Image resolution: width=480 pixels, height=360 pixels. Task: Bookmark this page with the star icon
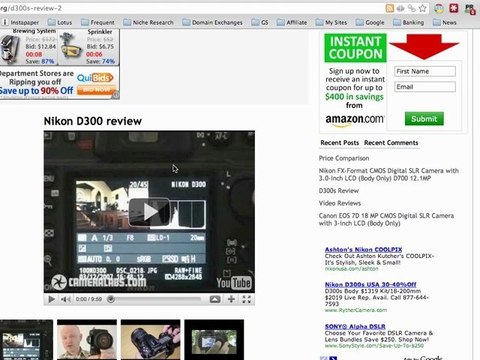coord(423,8)
